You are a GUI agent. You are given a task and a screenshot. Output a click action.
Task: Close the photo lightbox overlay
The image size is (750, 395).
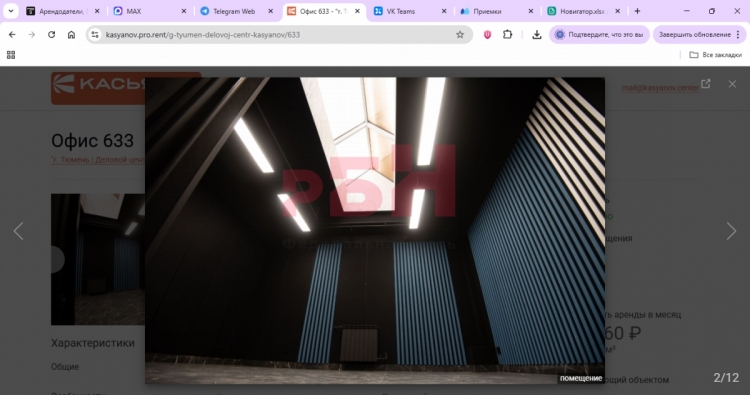click(732, 84)
